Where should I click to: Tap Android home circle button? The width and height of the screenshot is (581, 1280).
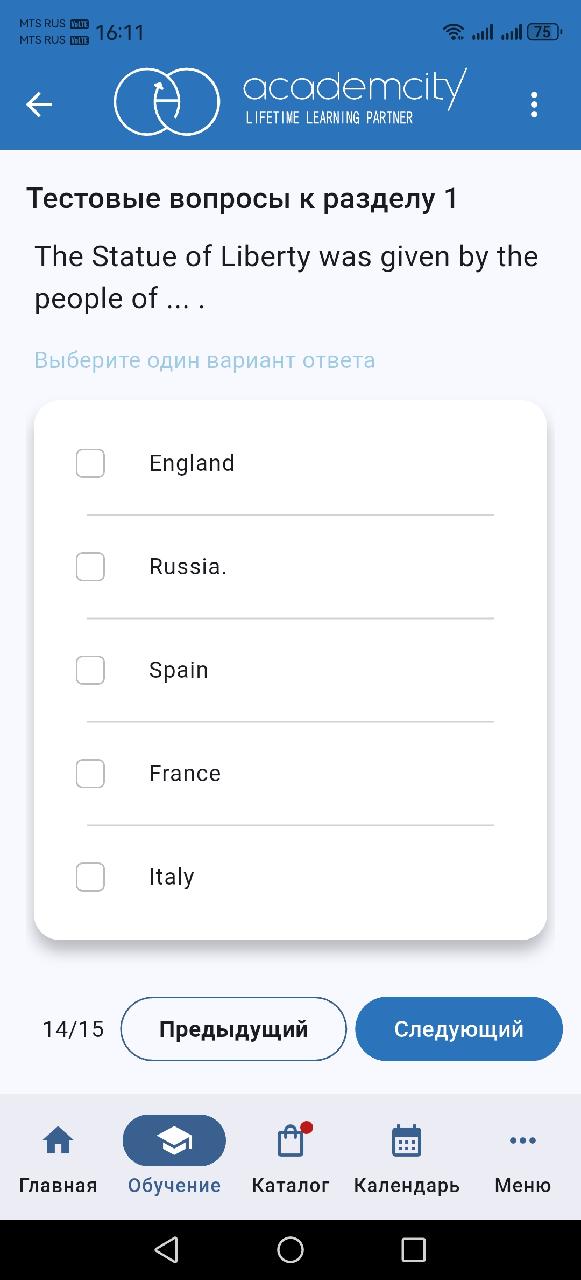(x=291, y=1249)
